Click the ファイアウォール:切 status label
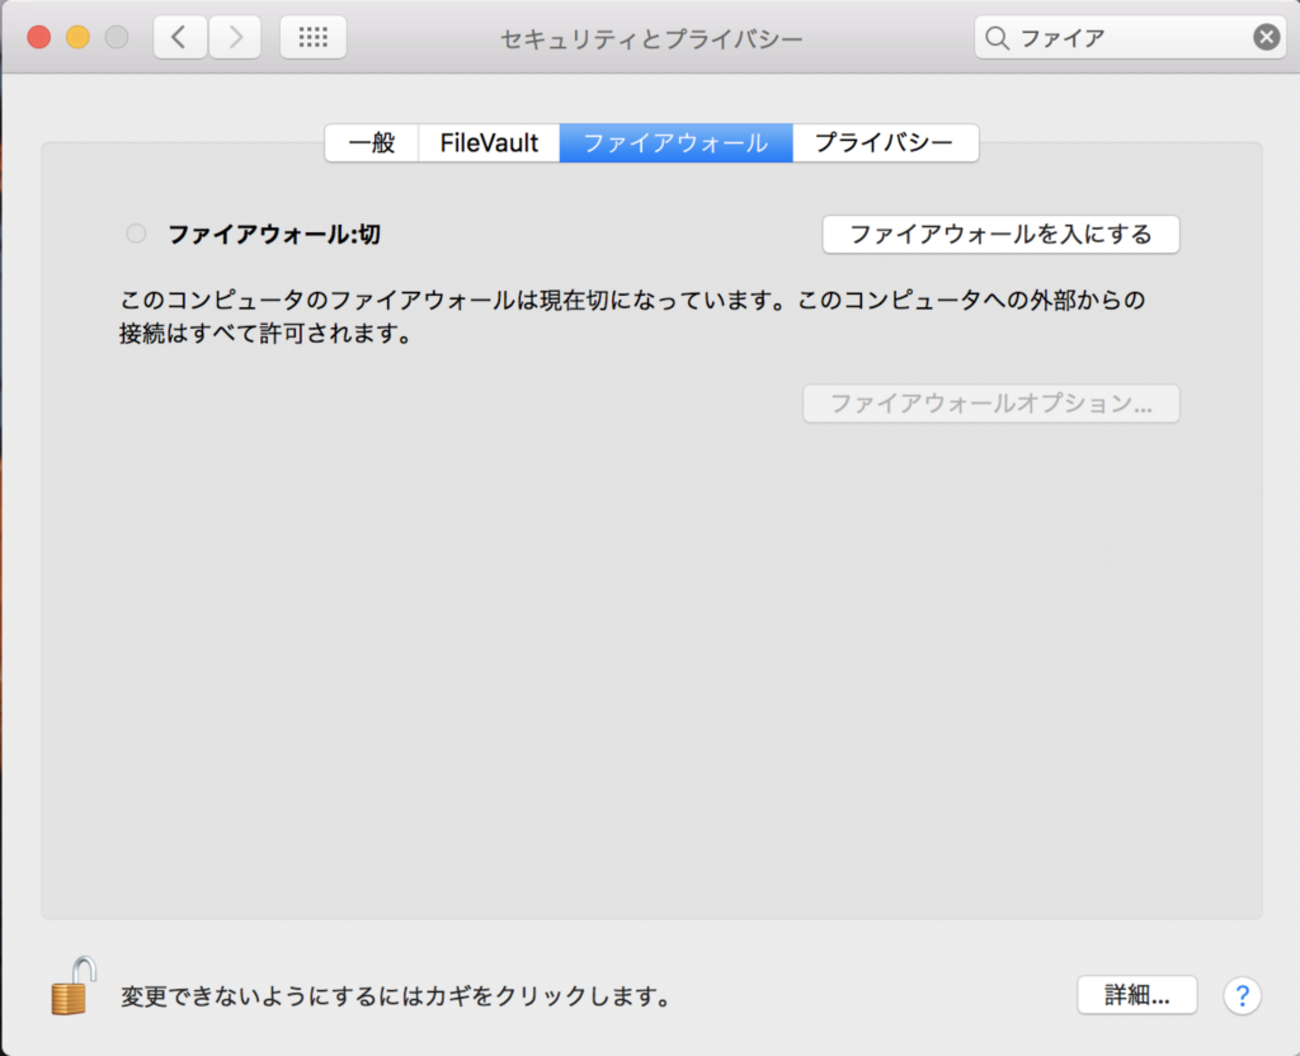Image resolution: width=1300 pixels, height=1056 pixels. [x=274, y=235]
